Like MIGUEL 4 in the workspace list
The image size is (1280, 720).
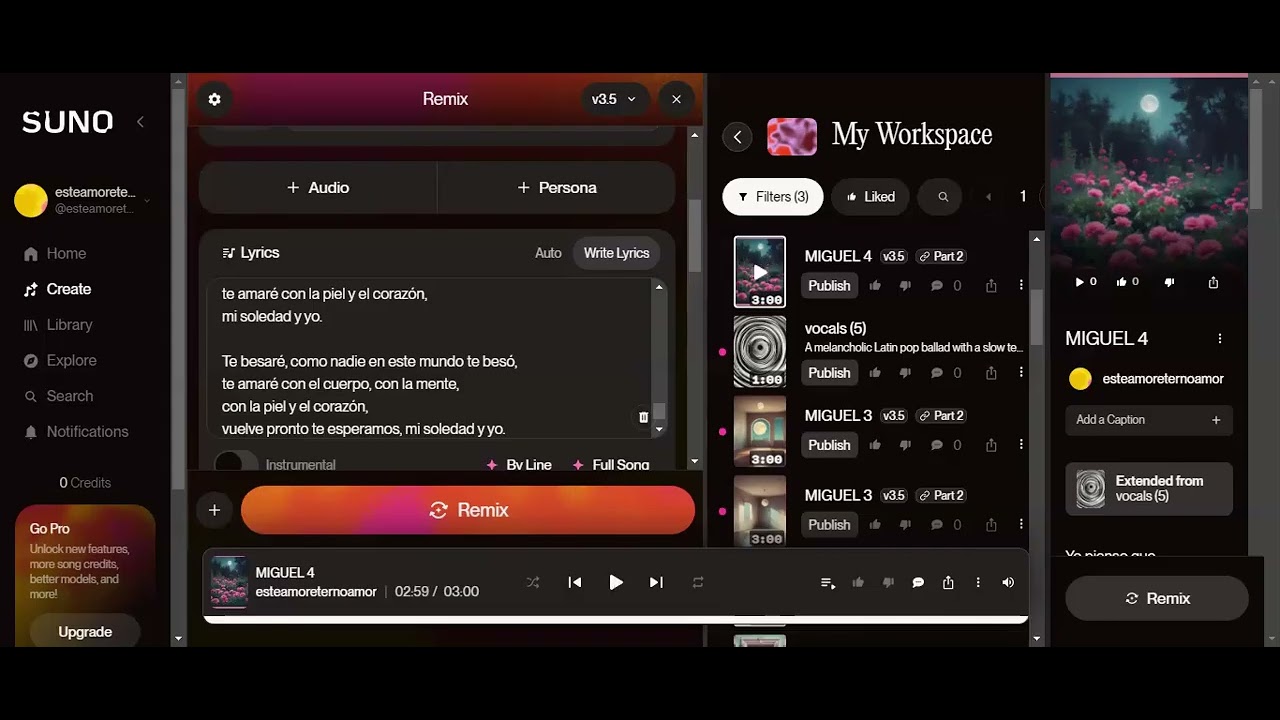pos(875,286)
